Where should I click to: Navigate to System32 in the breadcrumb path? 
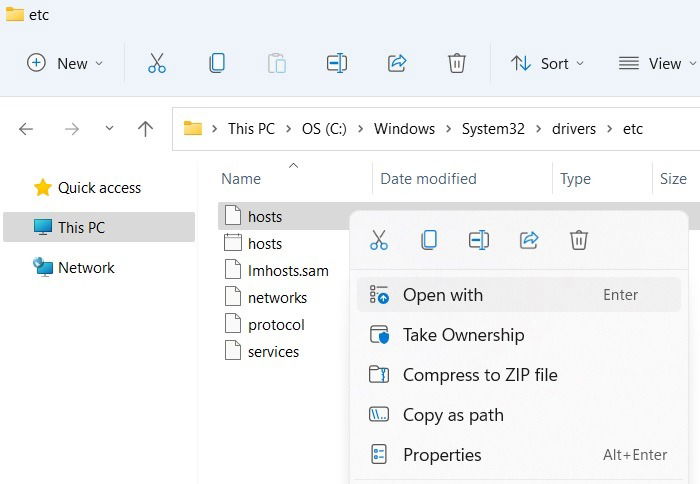click(x=493, y=129)
